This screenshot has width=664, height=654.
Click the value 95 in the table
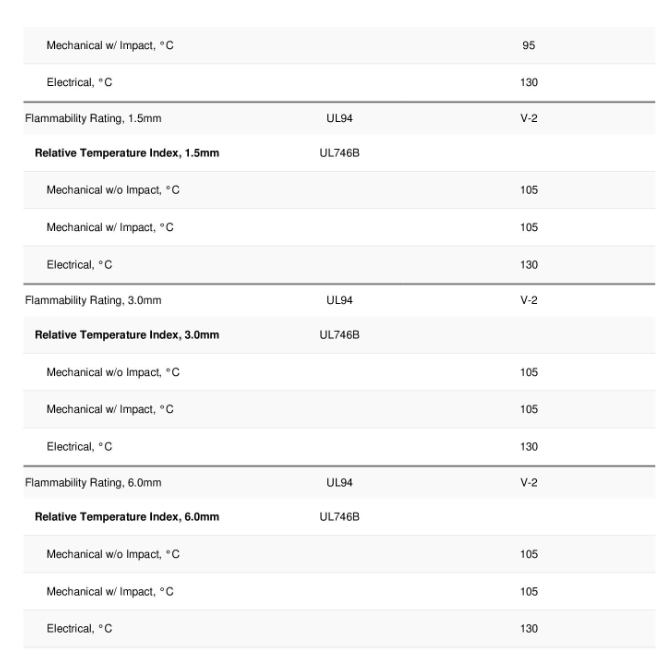(529, 46)
